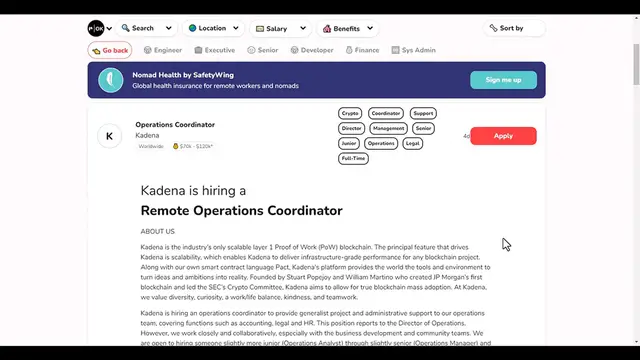Select the Executive category tab
Screen dimensions: 640x360
(214, 50)
